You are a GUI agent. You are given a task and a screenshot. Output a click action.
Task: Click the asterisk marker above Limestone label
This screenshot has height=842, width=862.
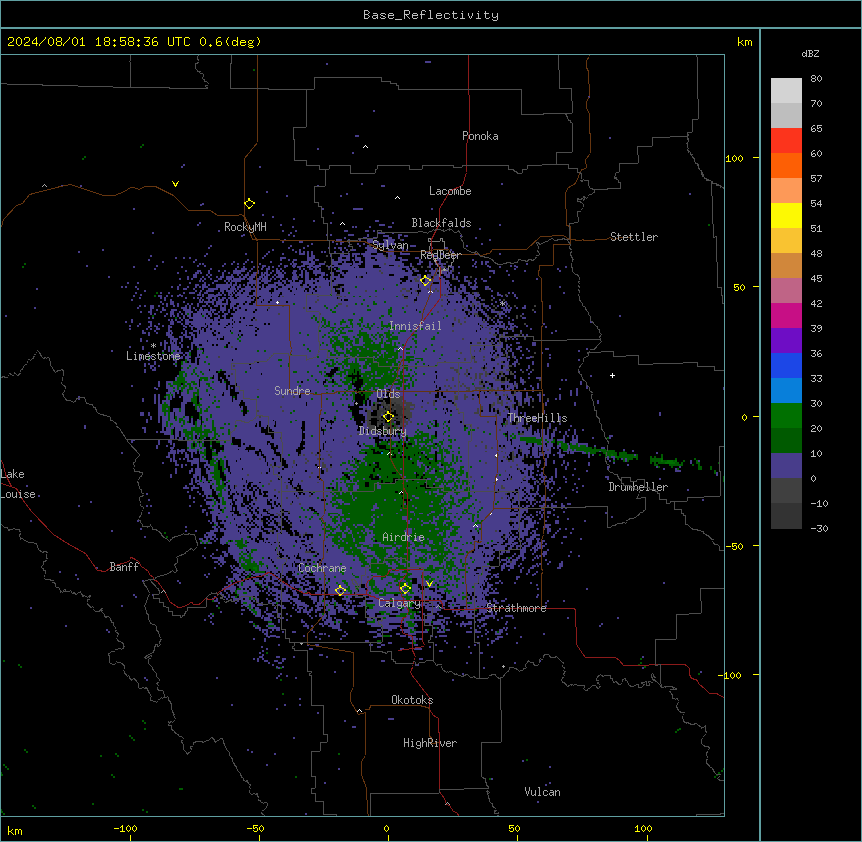tap(153, 346)
